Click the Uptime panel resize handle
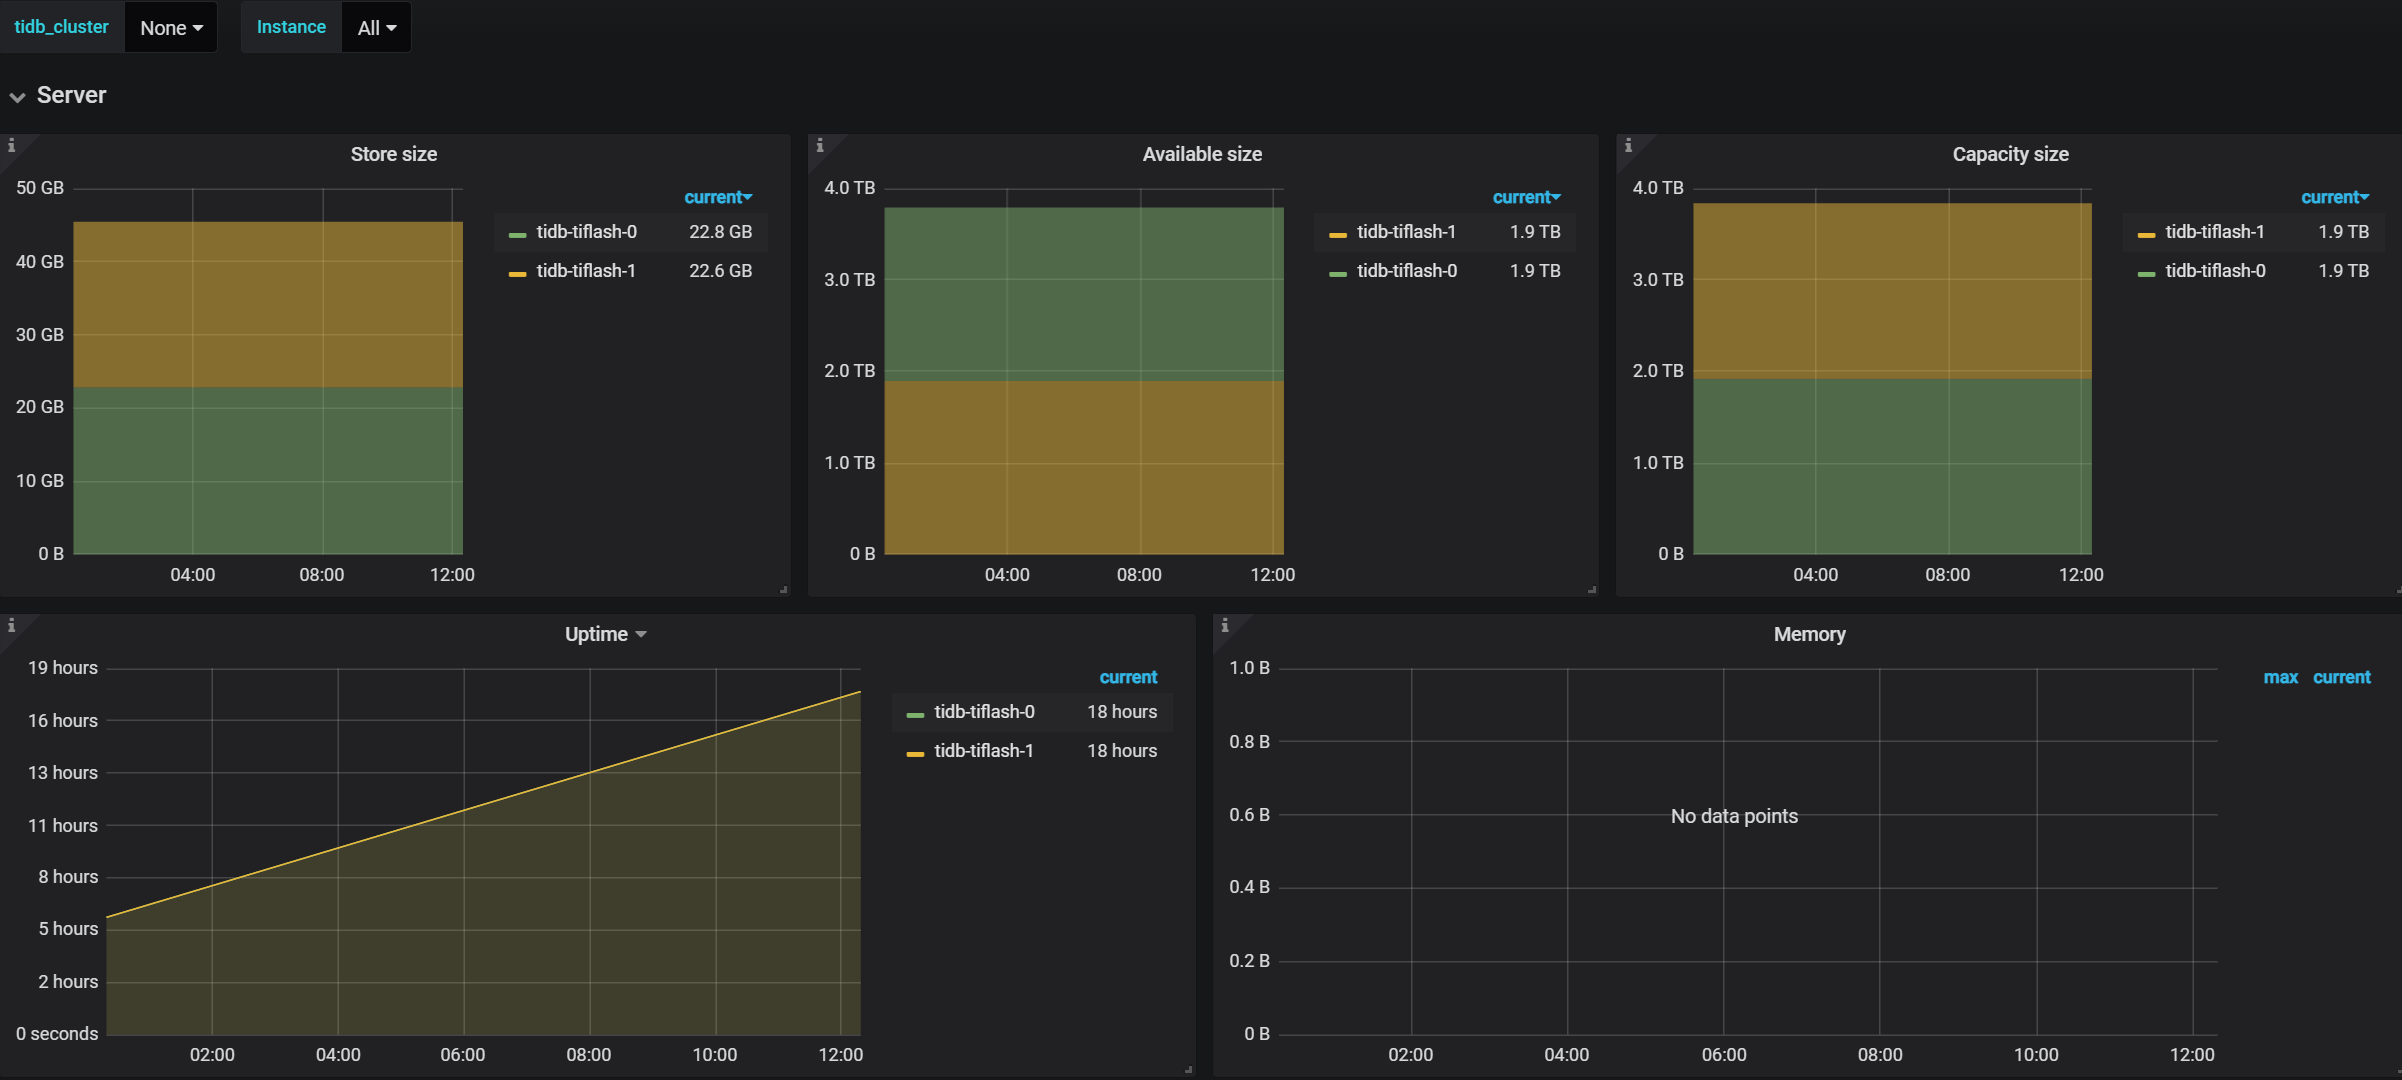Image resolution: width=2402 pixels, height=1080 pixels. point(1188,1070)
